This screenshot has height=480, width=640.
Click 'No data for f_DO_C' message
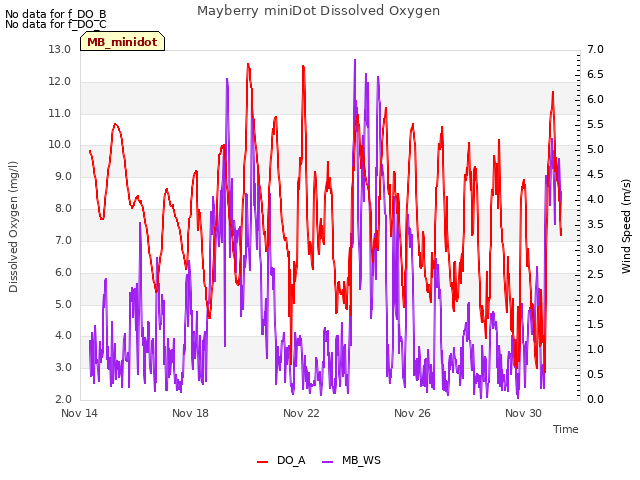[56, 24]
